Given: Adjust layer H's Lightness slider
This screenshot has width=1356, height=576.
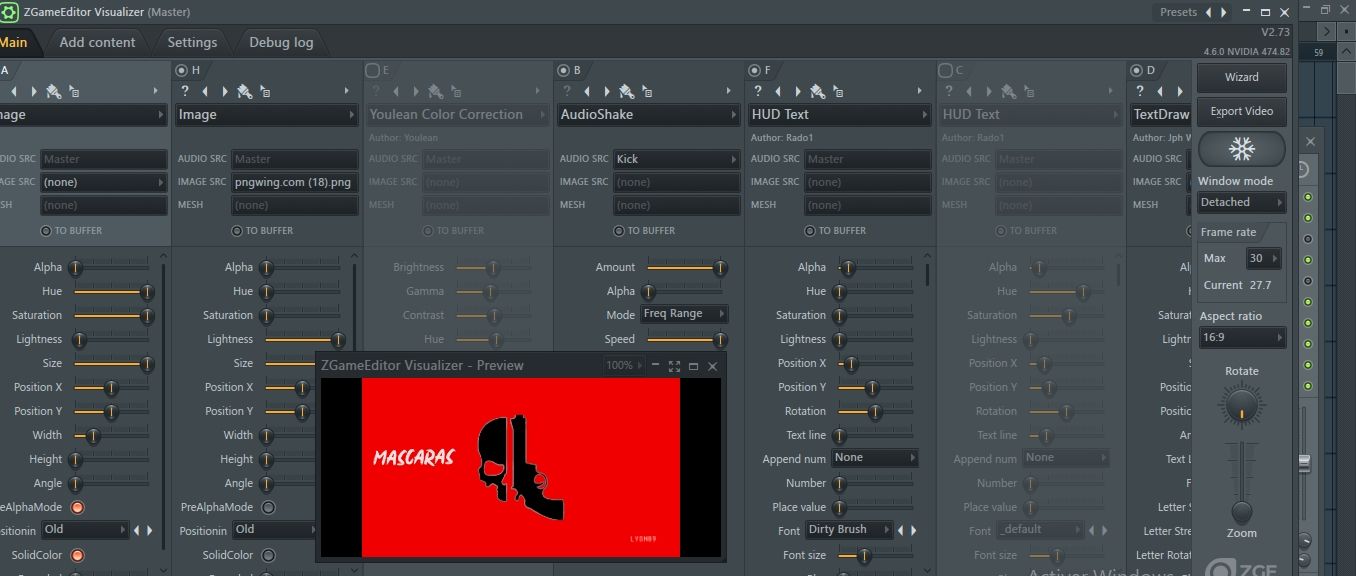Looking at the screenshot, I should pos(301,339).
